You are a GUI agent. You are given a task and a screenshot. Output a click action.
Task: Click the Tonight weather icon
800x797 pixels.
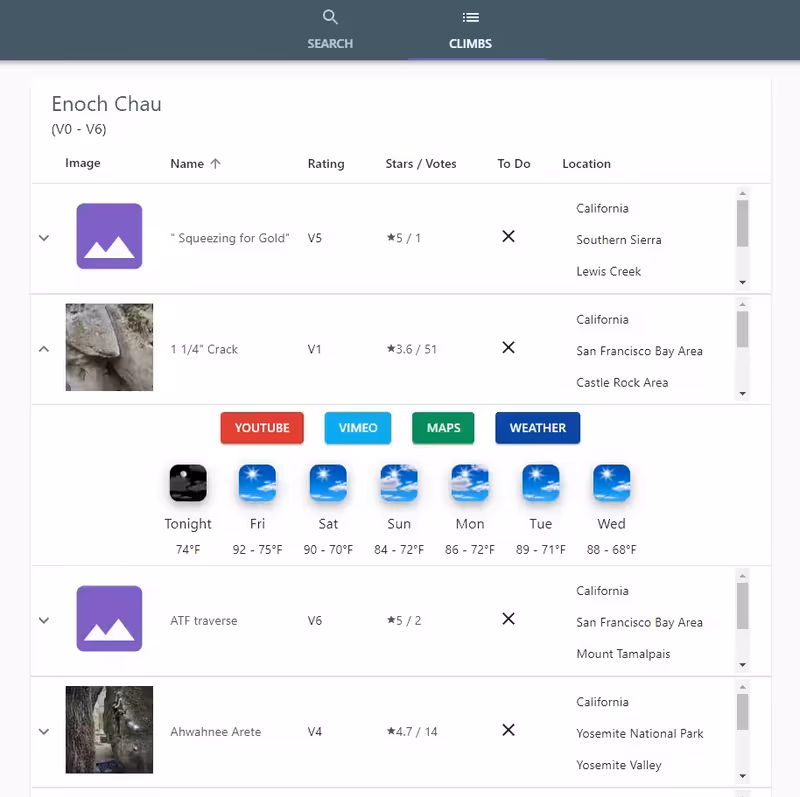pos(188,483)
